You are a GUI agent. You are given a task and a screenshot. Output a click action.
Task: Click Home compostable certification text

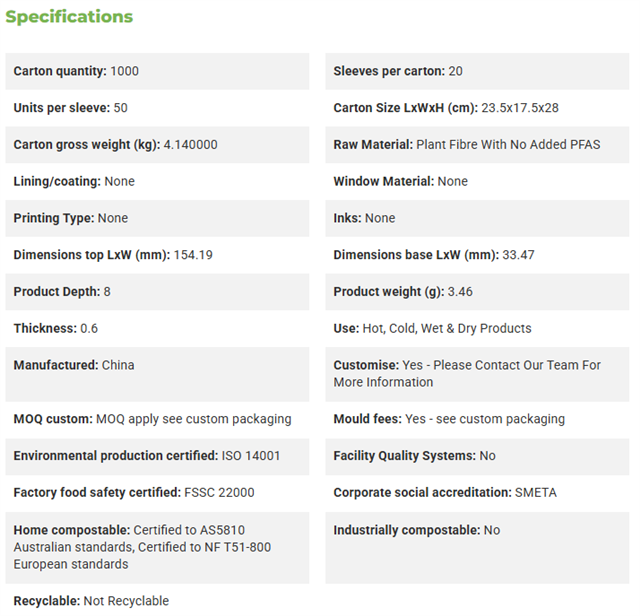tap(142, 547)
